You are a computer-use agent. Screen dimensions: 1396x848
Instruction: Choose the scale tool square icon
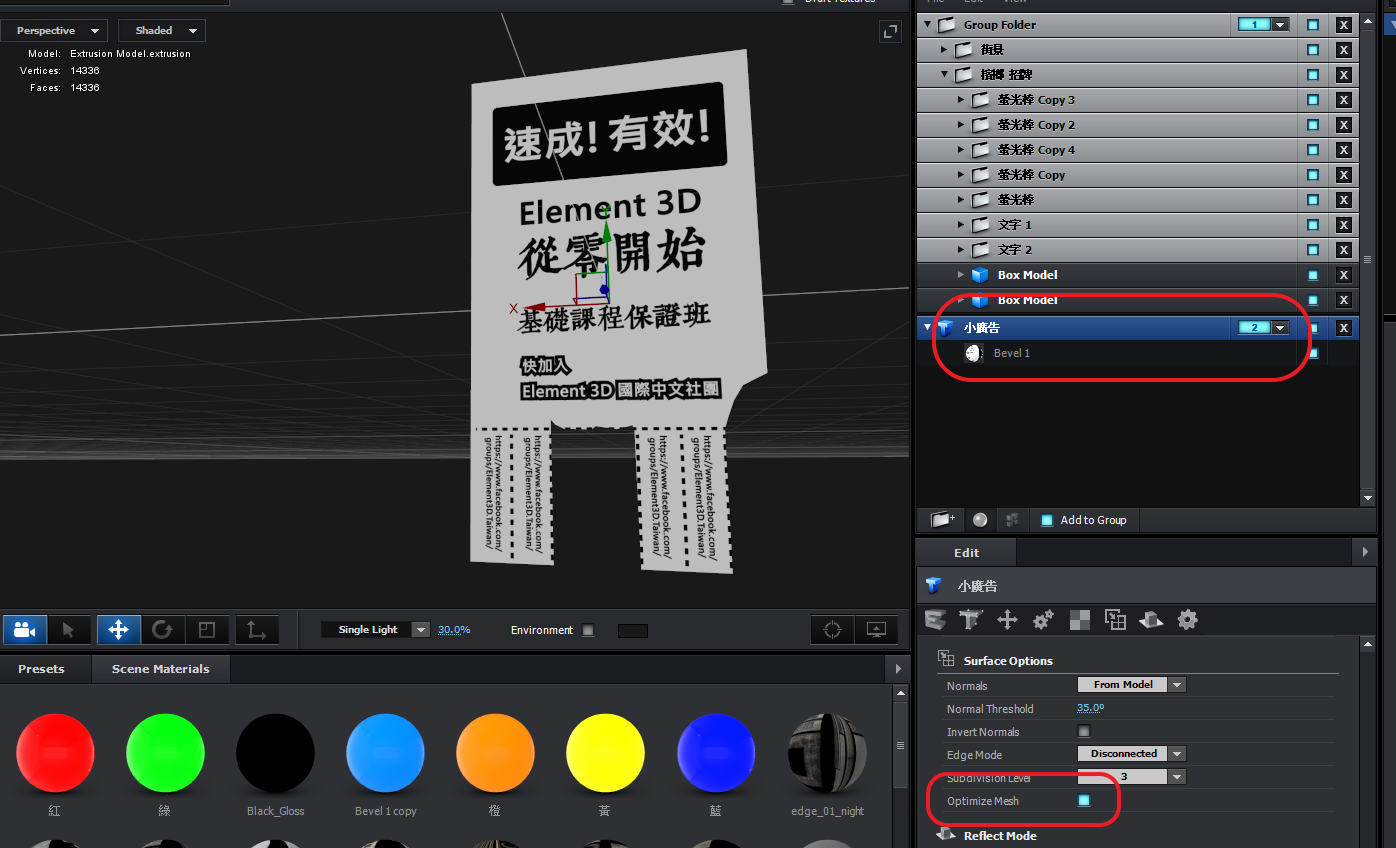(207, 630)
